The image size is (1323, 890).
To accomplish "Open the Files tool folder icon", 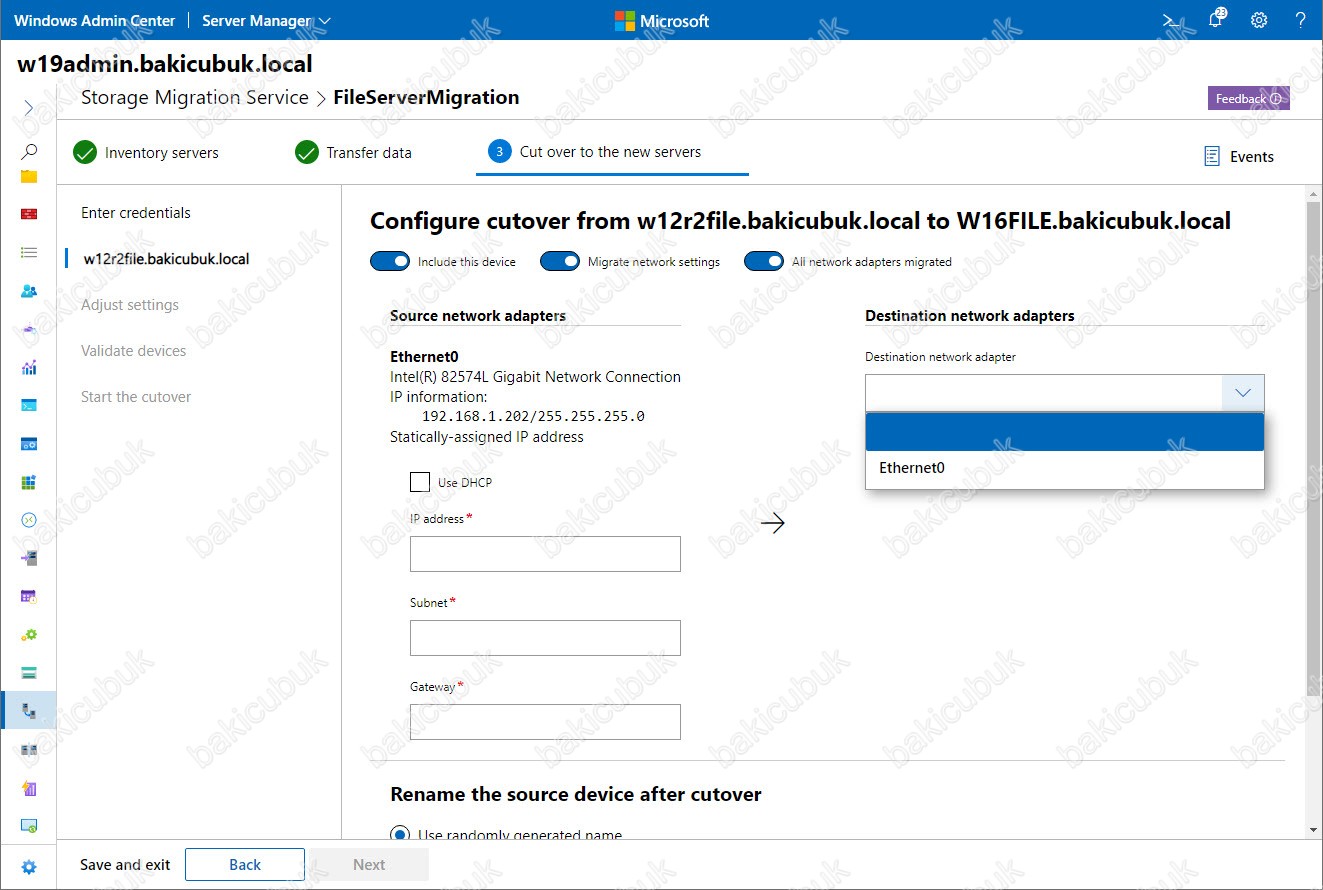I will point(29,176).
